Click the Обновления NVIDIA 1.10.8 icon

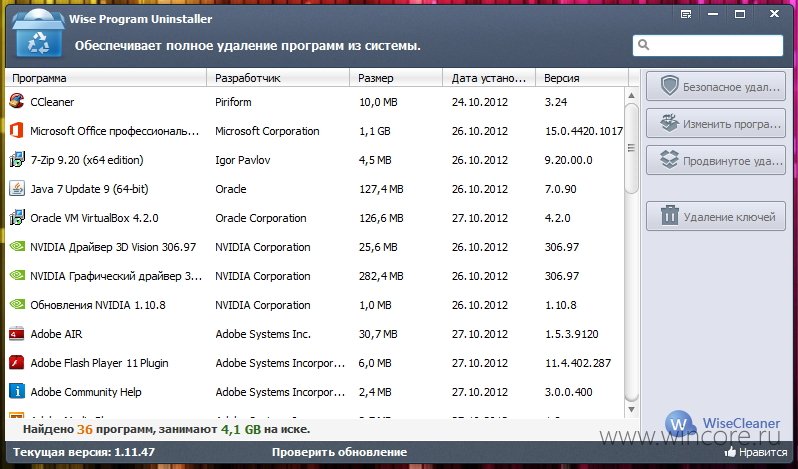pos(17,305)
